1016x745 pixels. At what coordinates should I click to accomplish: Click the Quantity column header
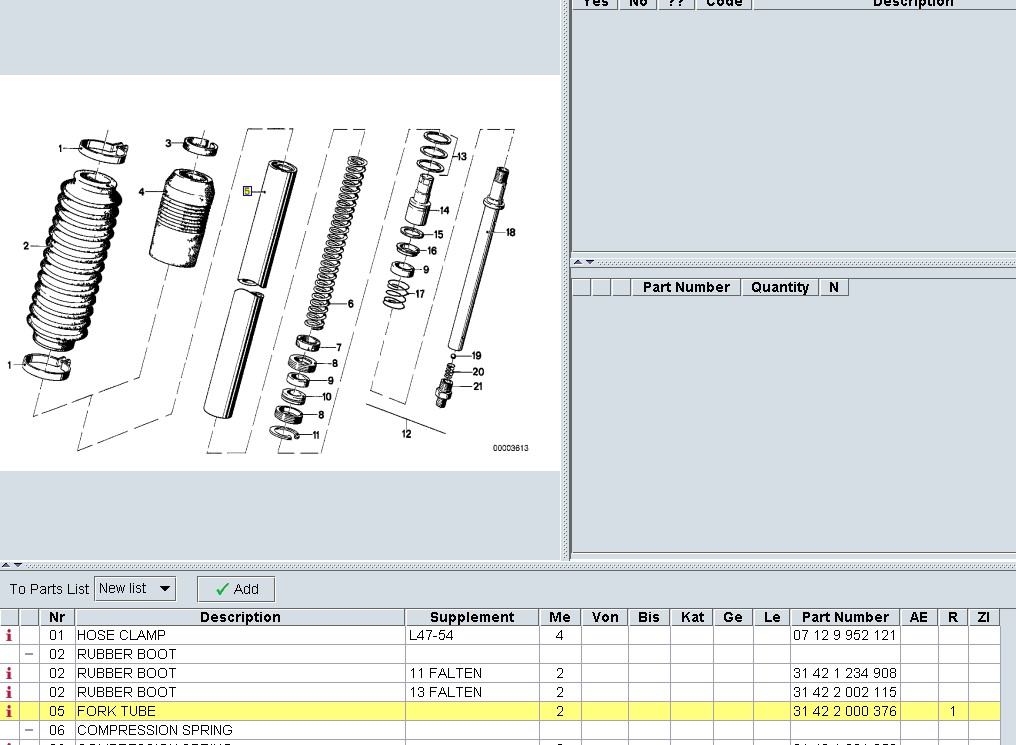(779, 287)
